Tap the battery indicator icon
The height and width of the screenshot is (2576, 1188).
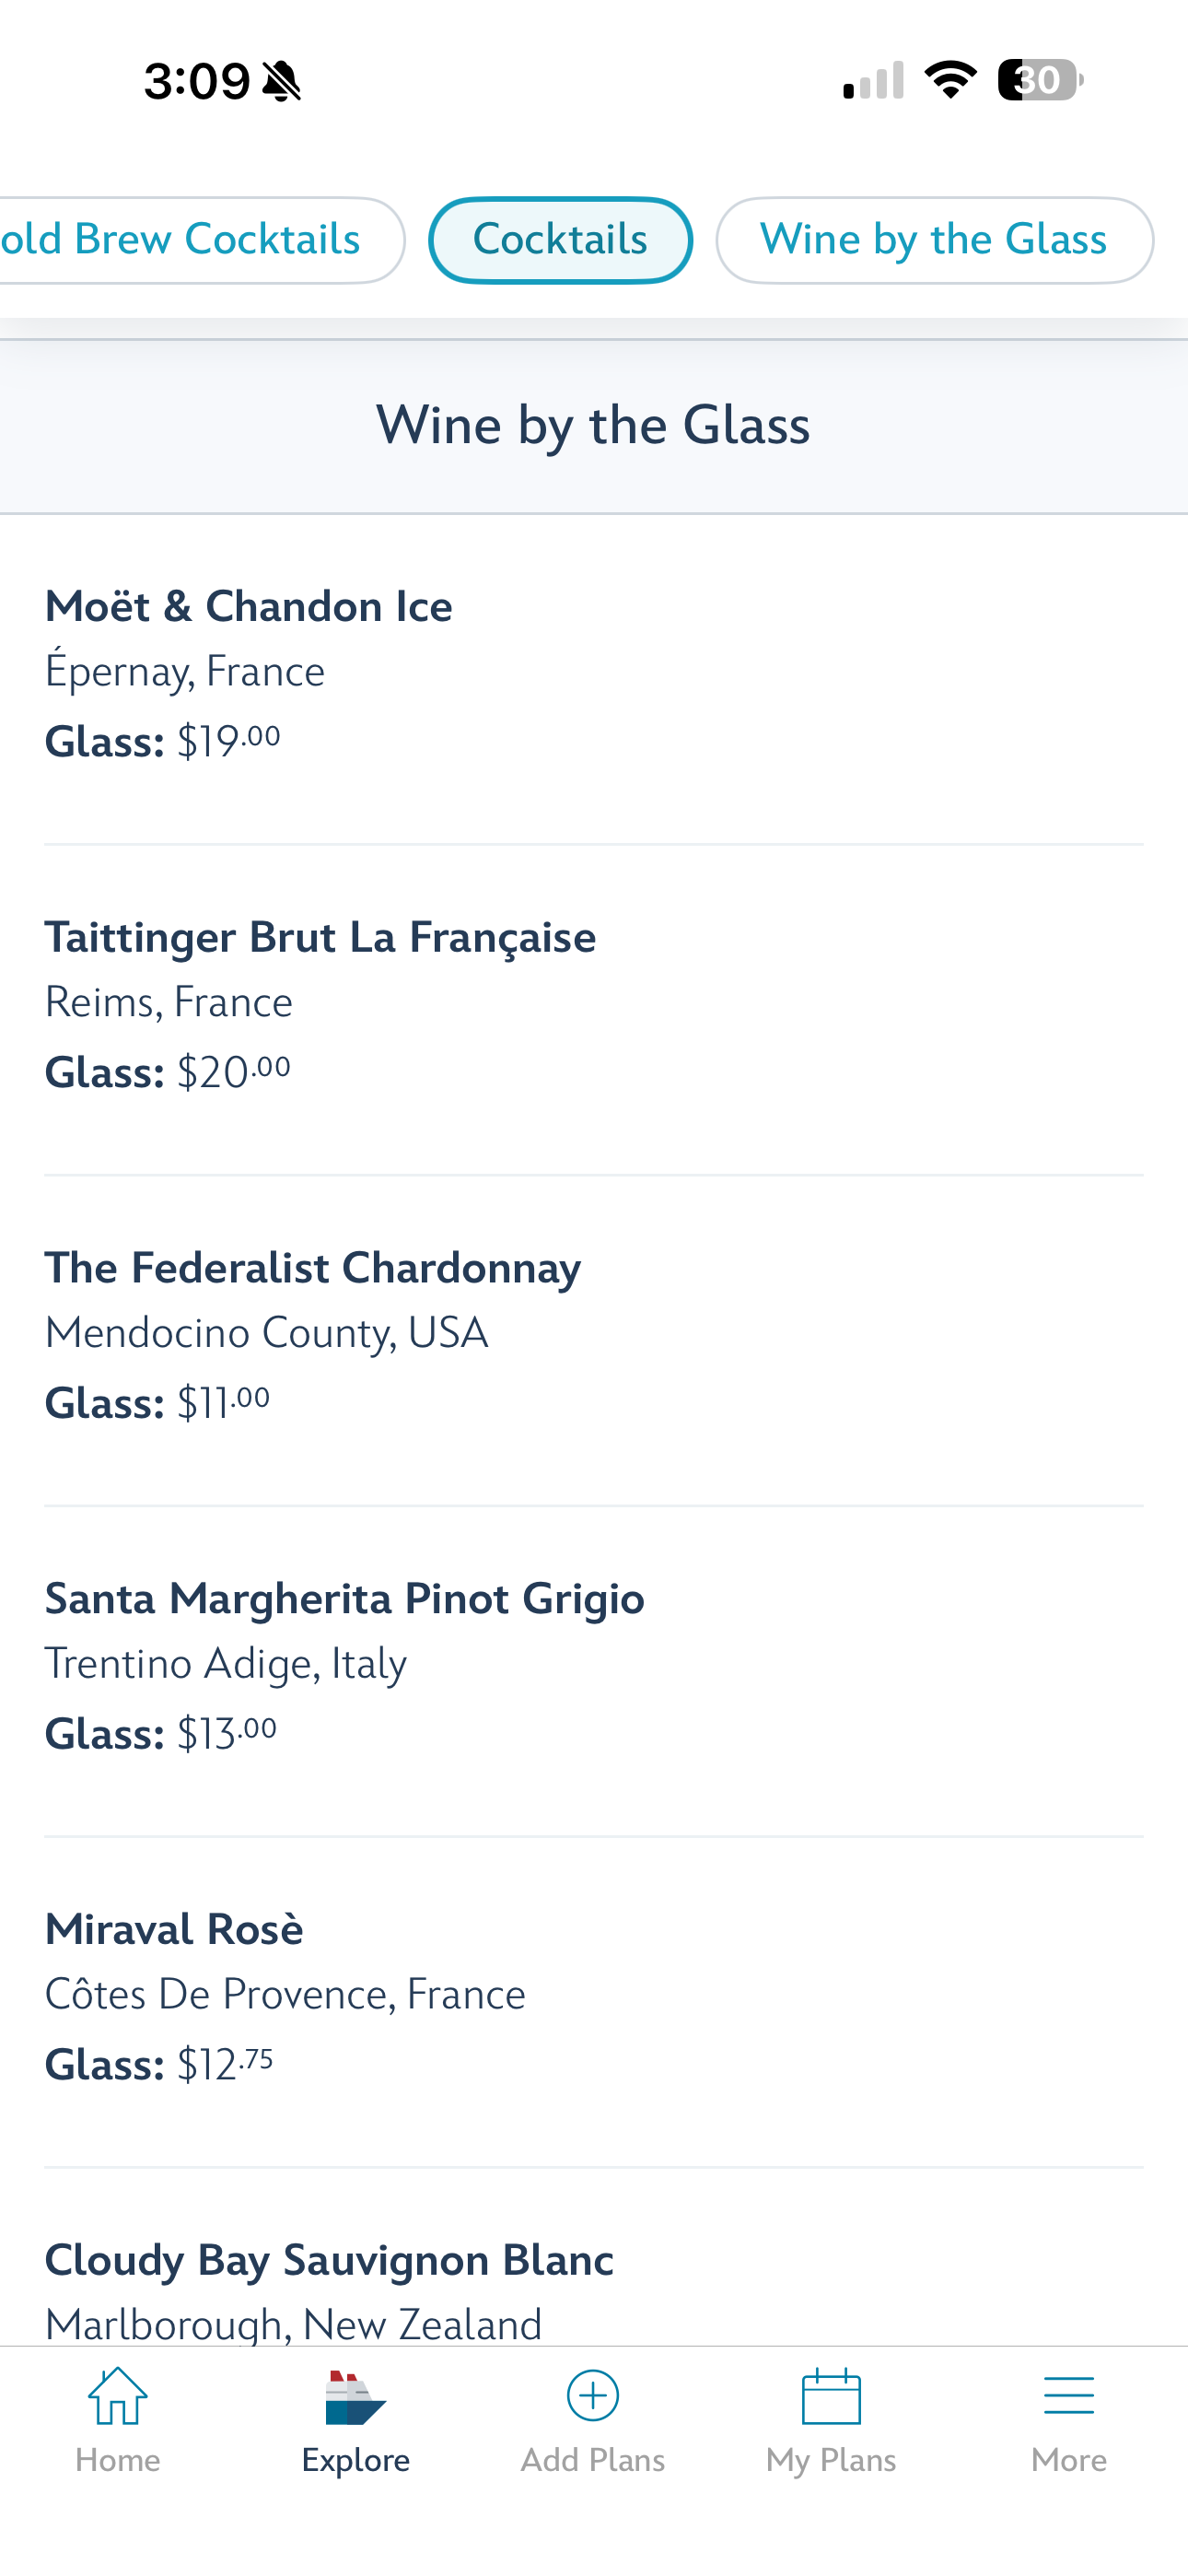[x=1040, y=80]
